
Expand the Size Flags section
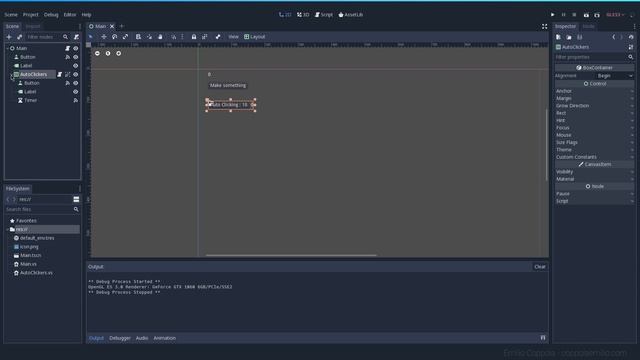594,142
